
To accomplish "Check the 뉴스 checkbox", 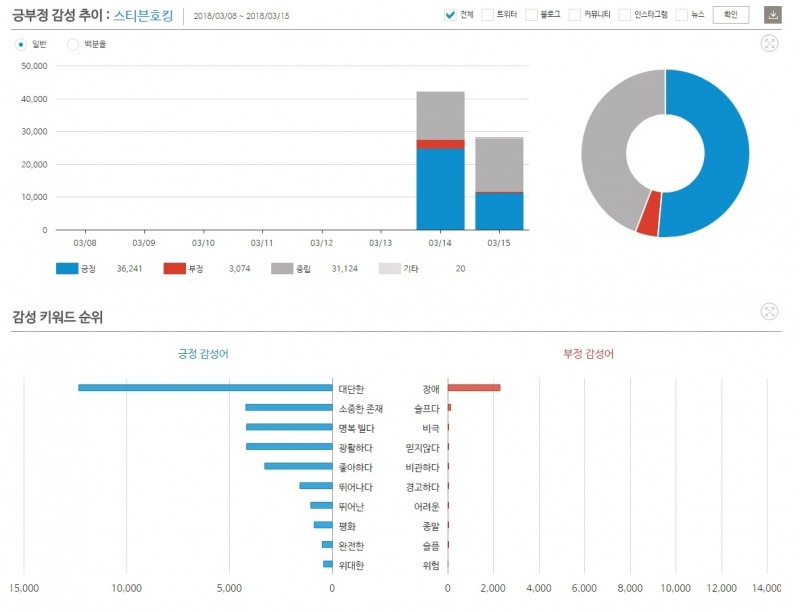I will 682,15.
